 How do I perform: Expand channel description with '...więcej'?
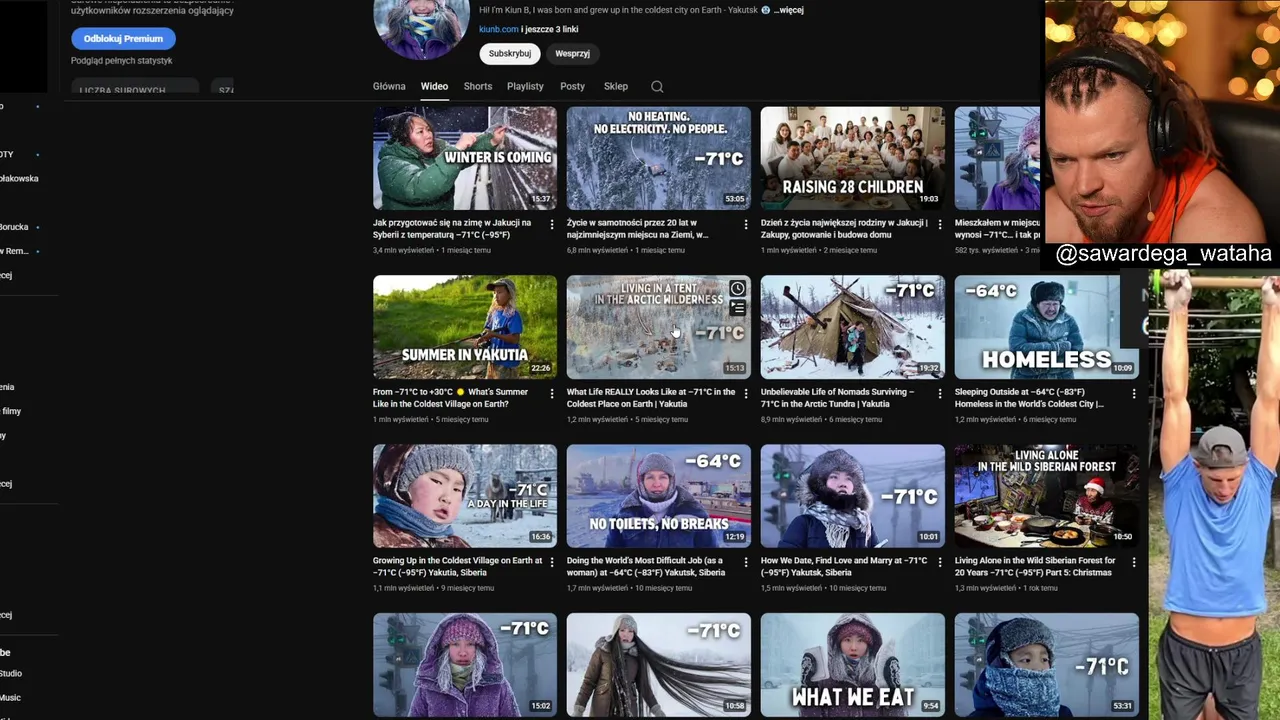[788, 10]
